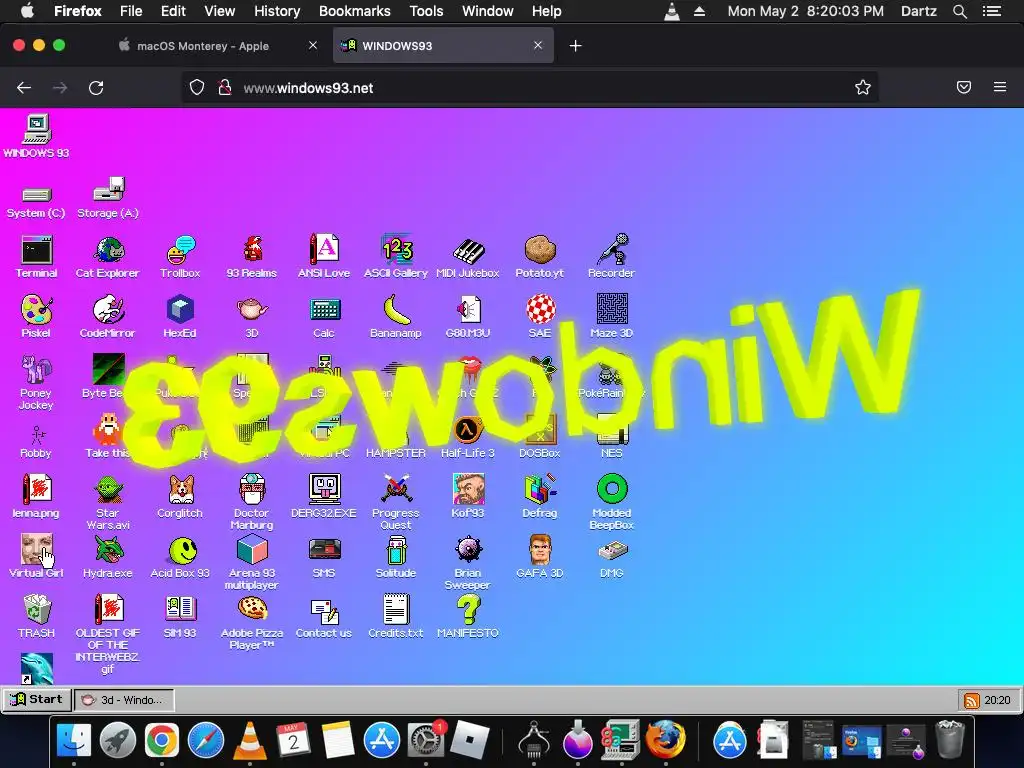Launch the ANSI Love icon

pyautogui.click(x=324, y=250)
